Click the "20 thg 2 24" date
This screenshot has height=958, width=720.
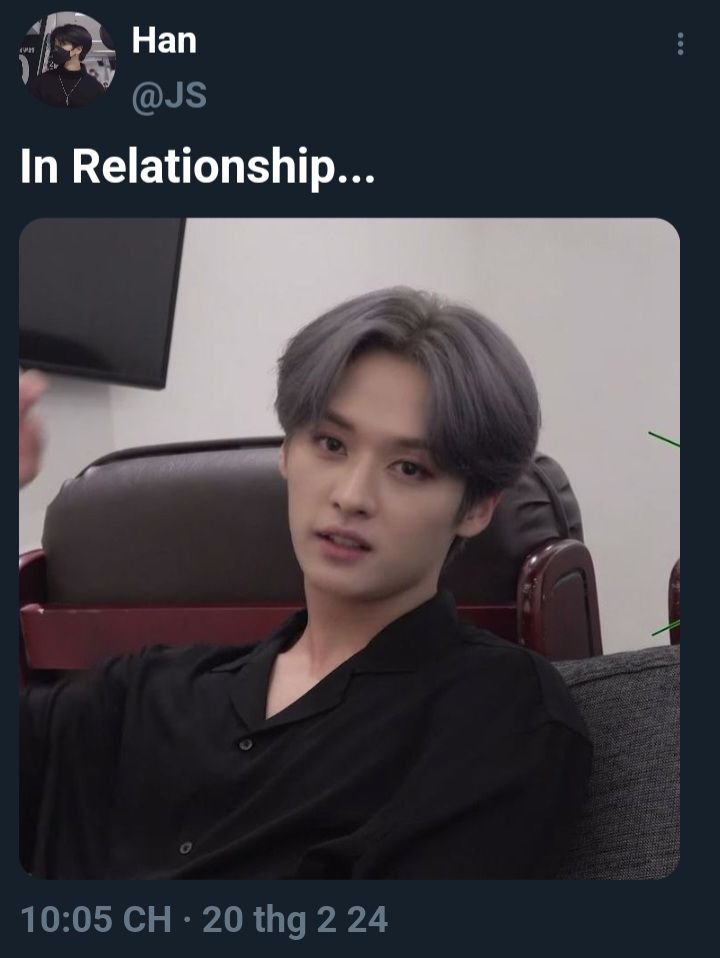pyautogui.click(x=295, y=920)
